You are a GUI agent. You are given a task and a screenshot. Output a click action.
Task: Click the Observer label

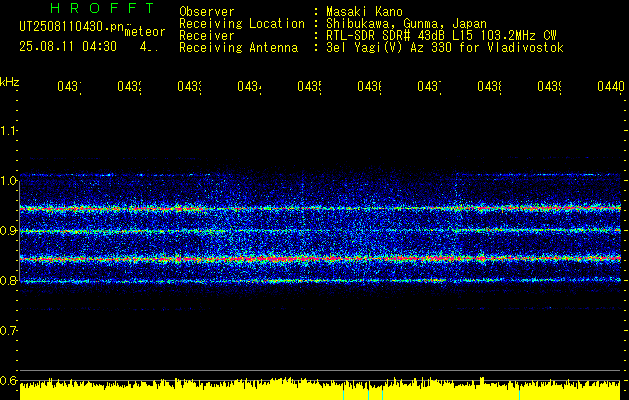(x=207, y=12)
